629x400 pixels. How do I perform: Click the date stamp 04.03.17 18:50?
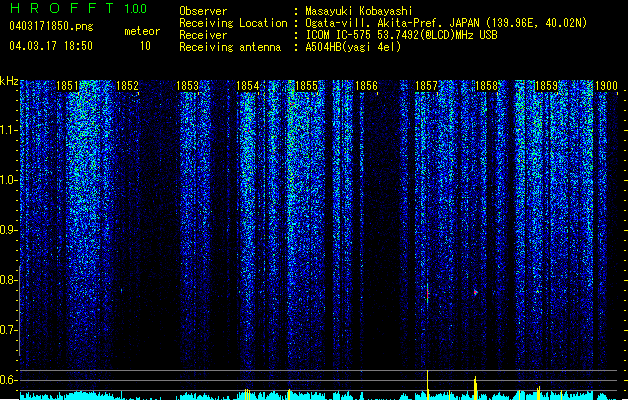pos(51,46)
